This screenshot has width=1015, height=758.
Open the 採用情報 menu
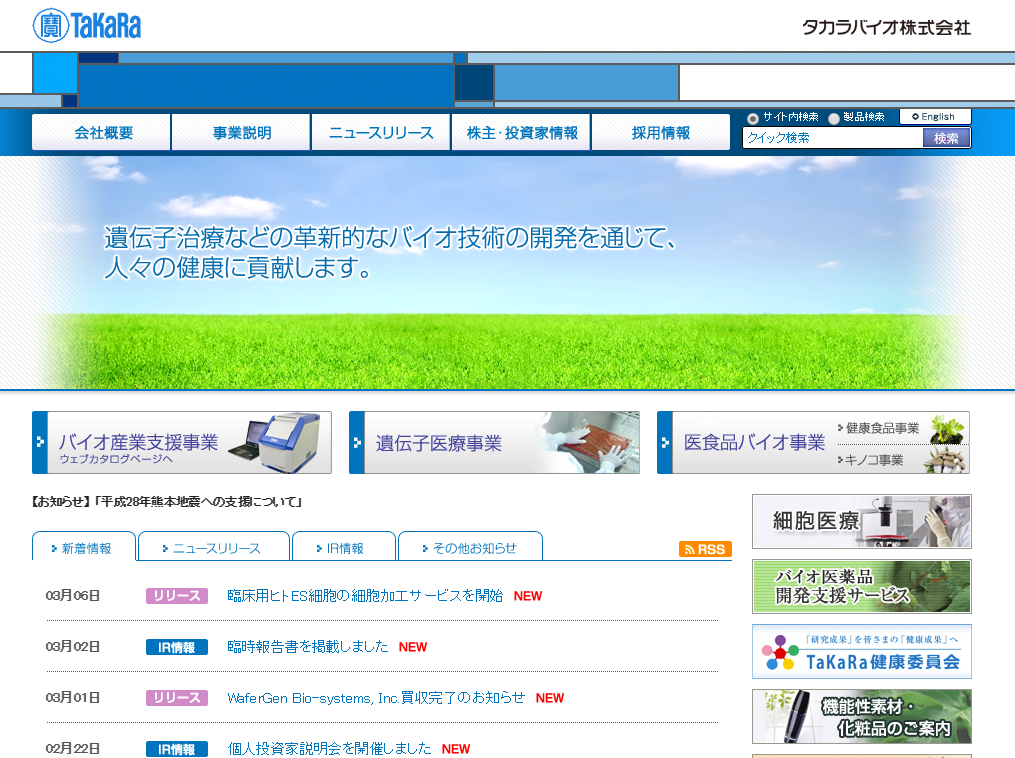(661, 133)
